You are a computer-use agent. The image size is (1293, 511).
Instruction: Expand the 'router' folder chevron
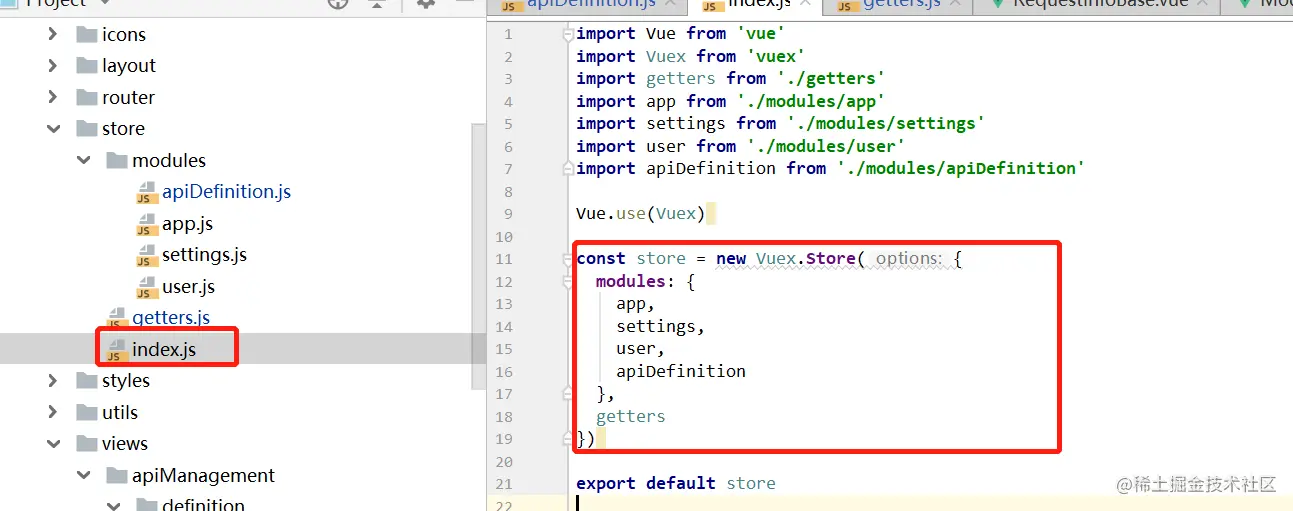(x=53, y=98)
